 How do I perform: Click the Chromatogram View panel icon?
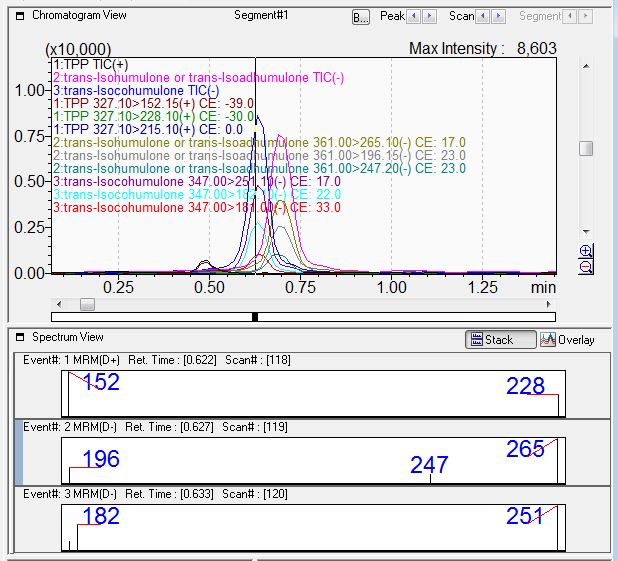20,16
